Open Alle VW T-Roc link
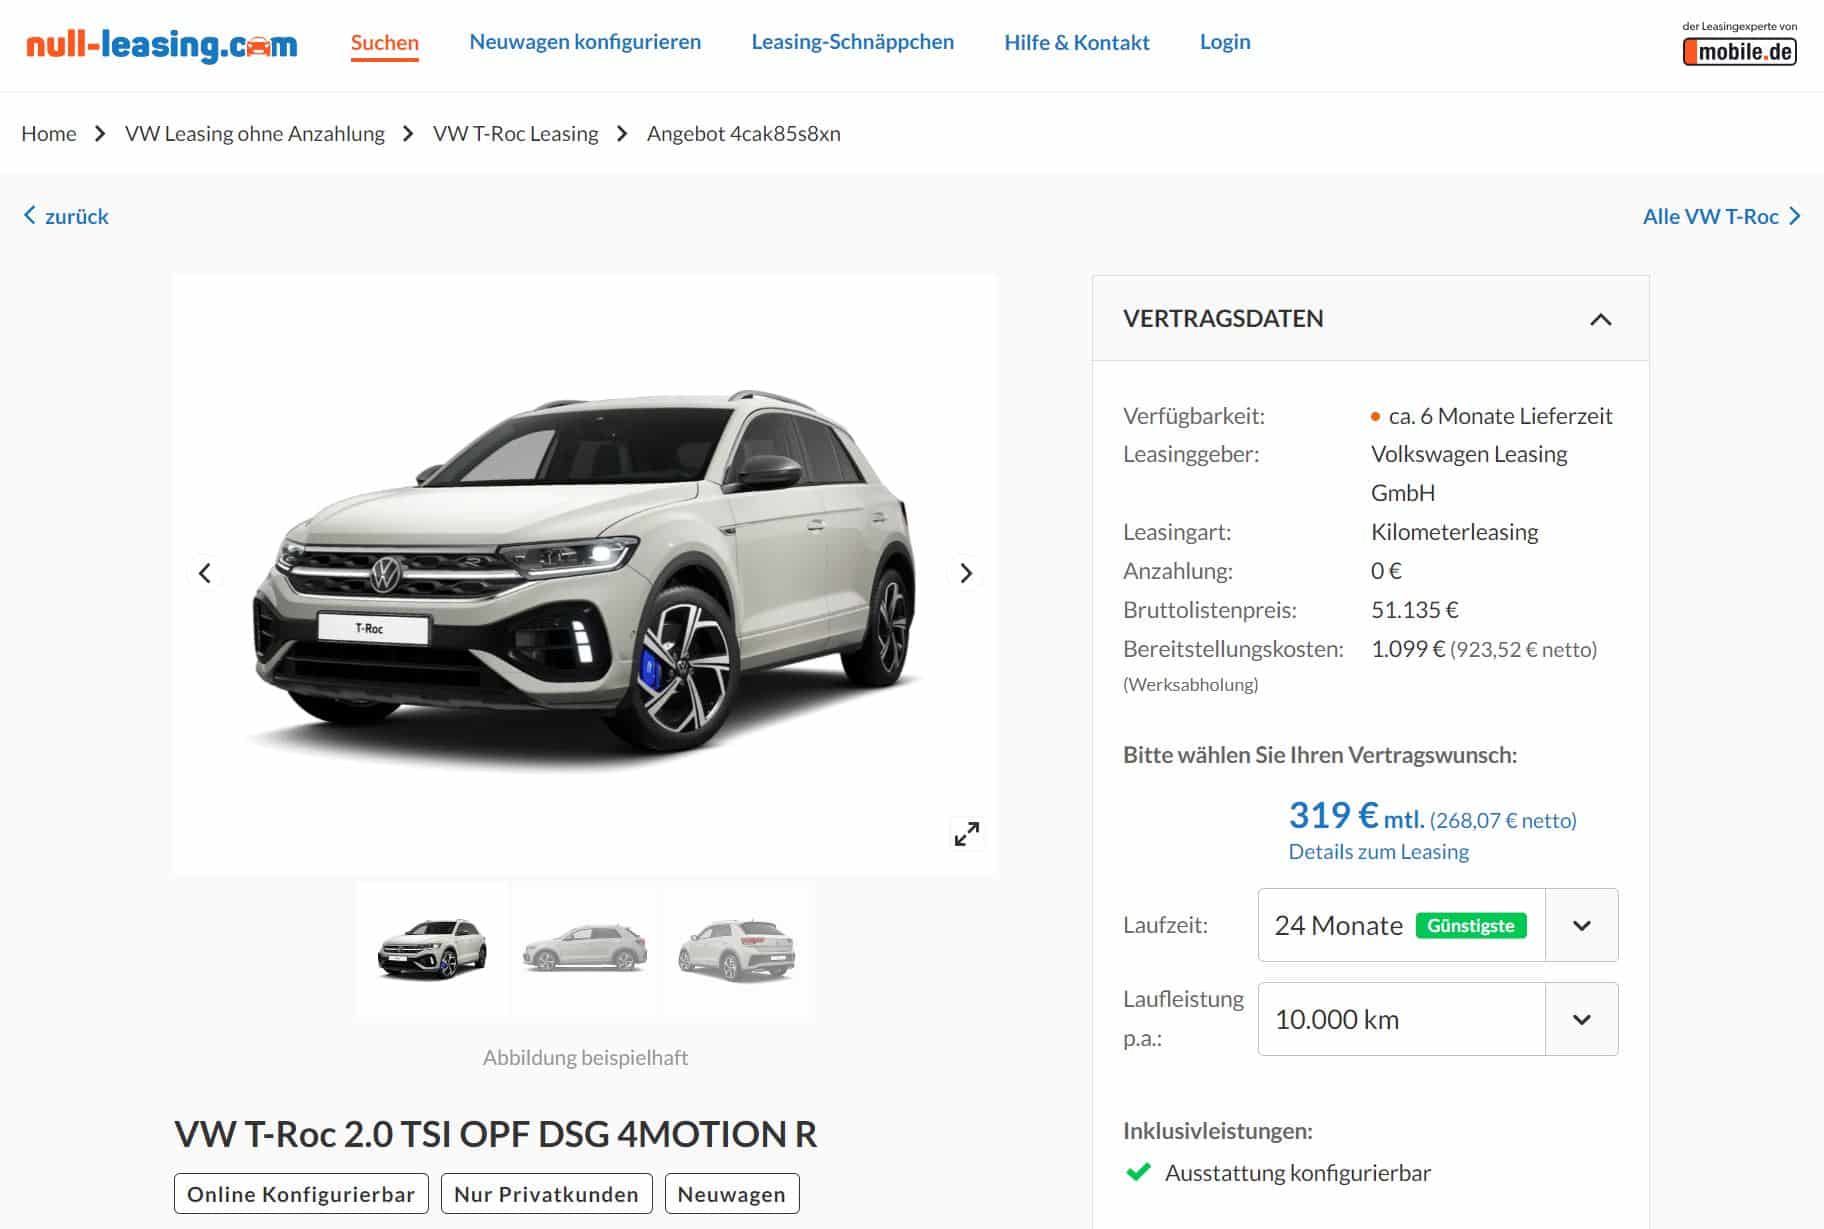 [1721, 216]
